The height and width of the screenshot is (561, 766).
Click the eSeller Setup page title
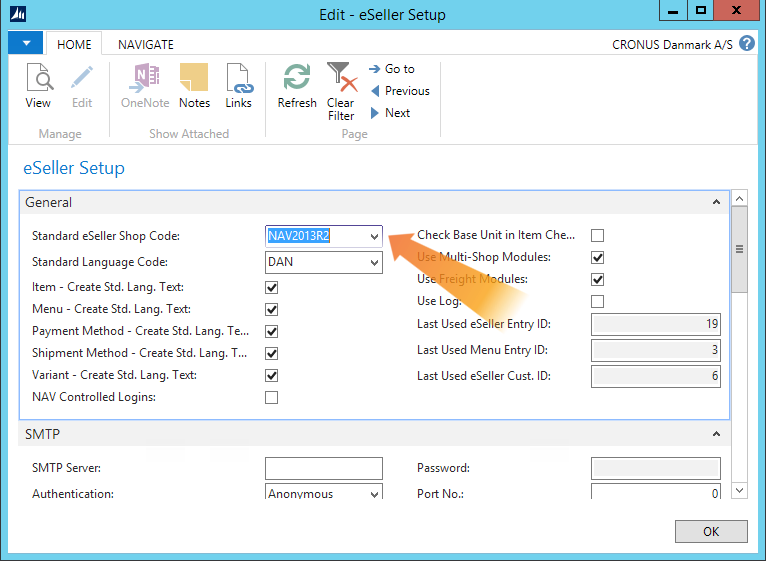tap(74, 168)
